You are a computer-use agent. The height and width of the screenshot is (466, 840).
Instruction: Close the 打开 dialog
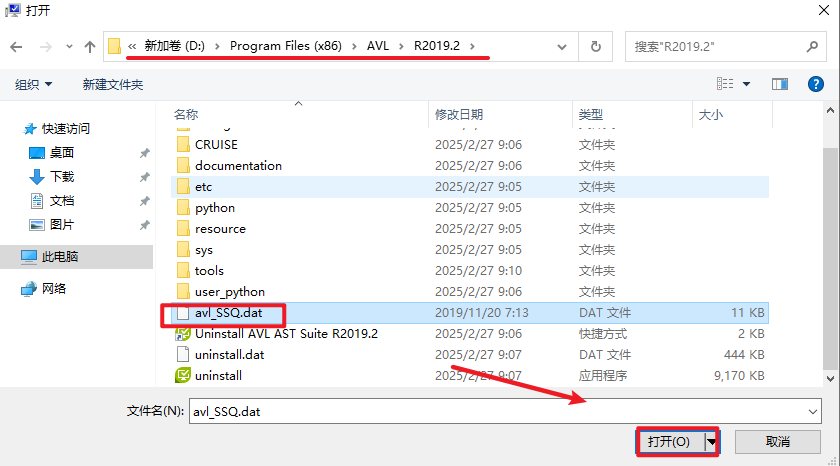(823, 10)
